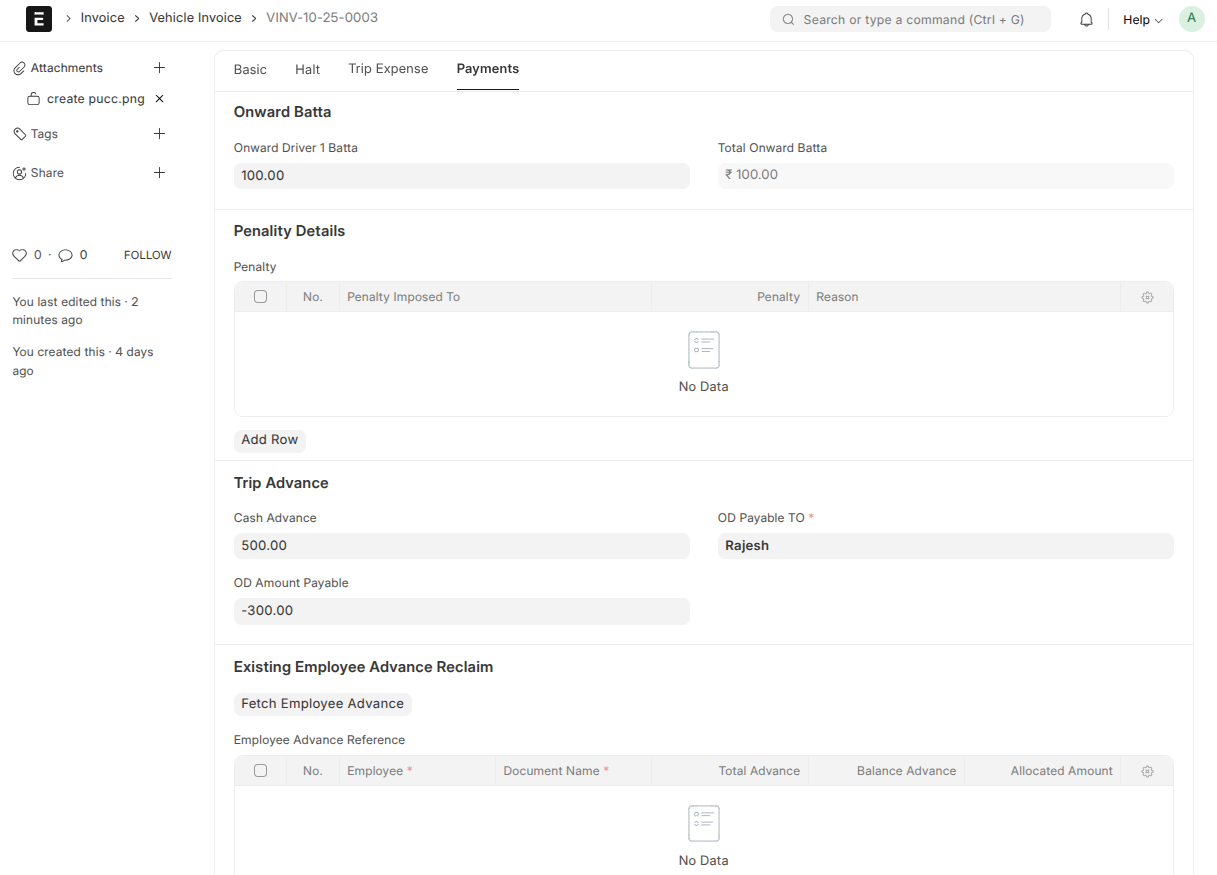Click Add Row under Penalty table
Screen dimensions: 1217x875
click(x=270, y=440)
